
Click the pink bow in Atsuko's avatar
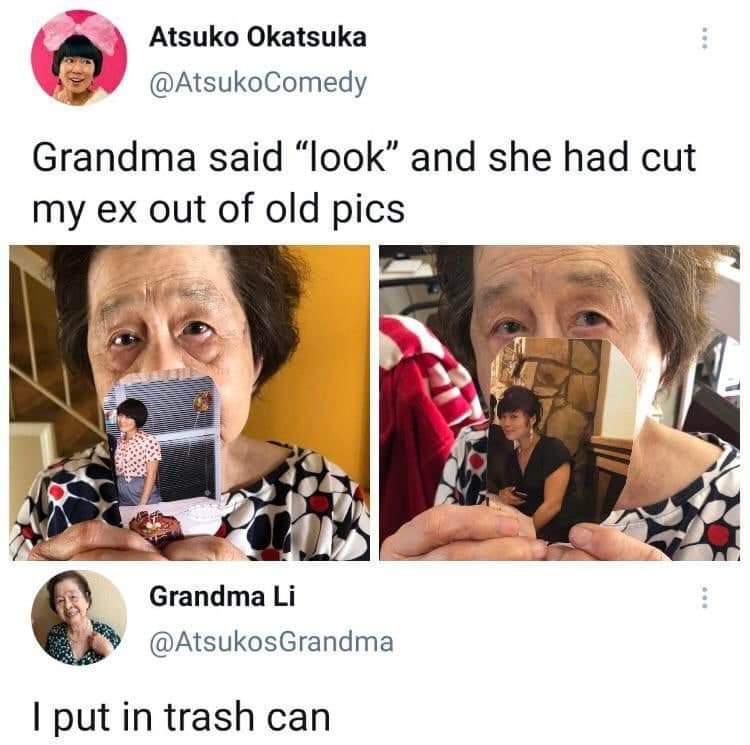pyautogui.click(x=79, y=32)
